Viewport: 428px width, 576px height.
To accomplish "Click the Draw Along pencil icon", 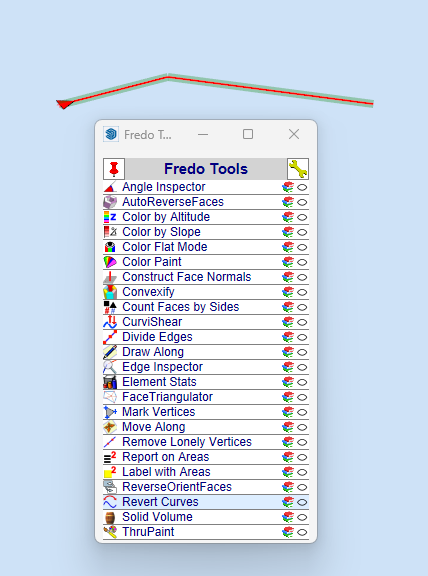I will (x=110, y=352).
